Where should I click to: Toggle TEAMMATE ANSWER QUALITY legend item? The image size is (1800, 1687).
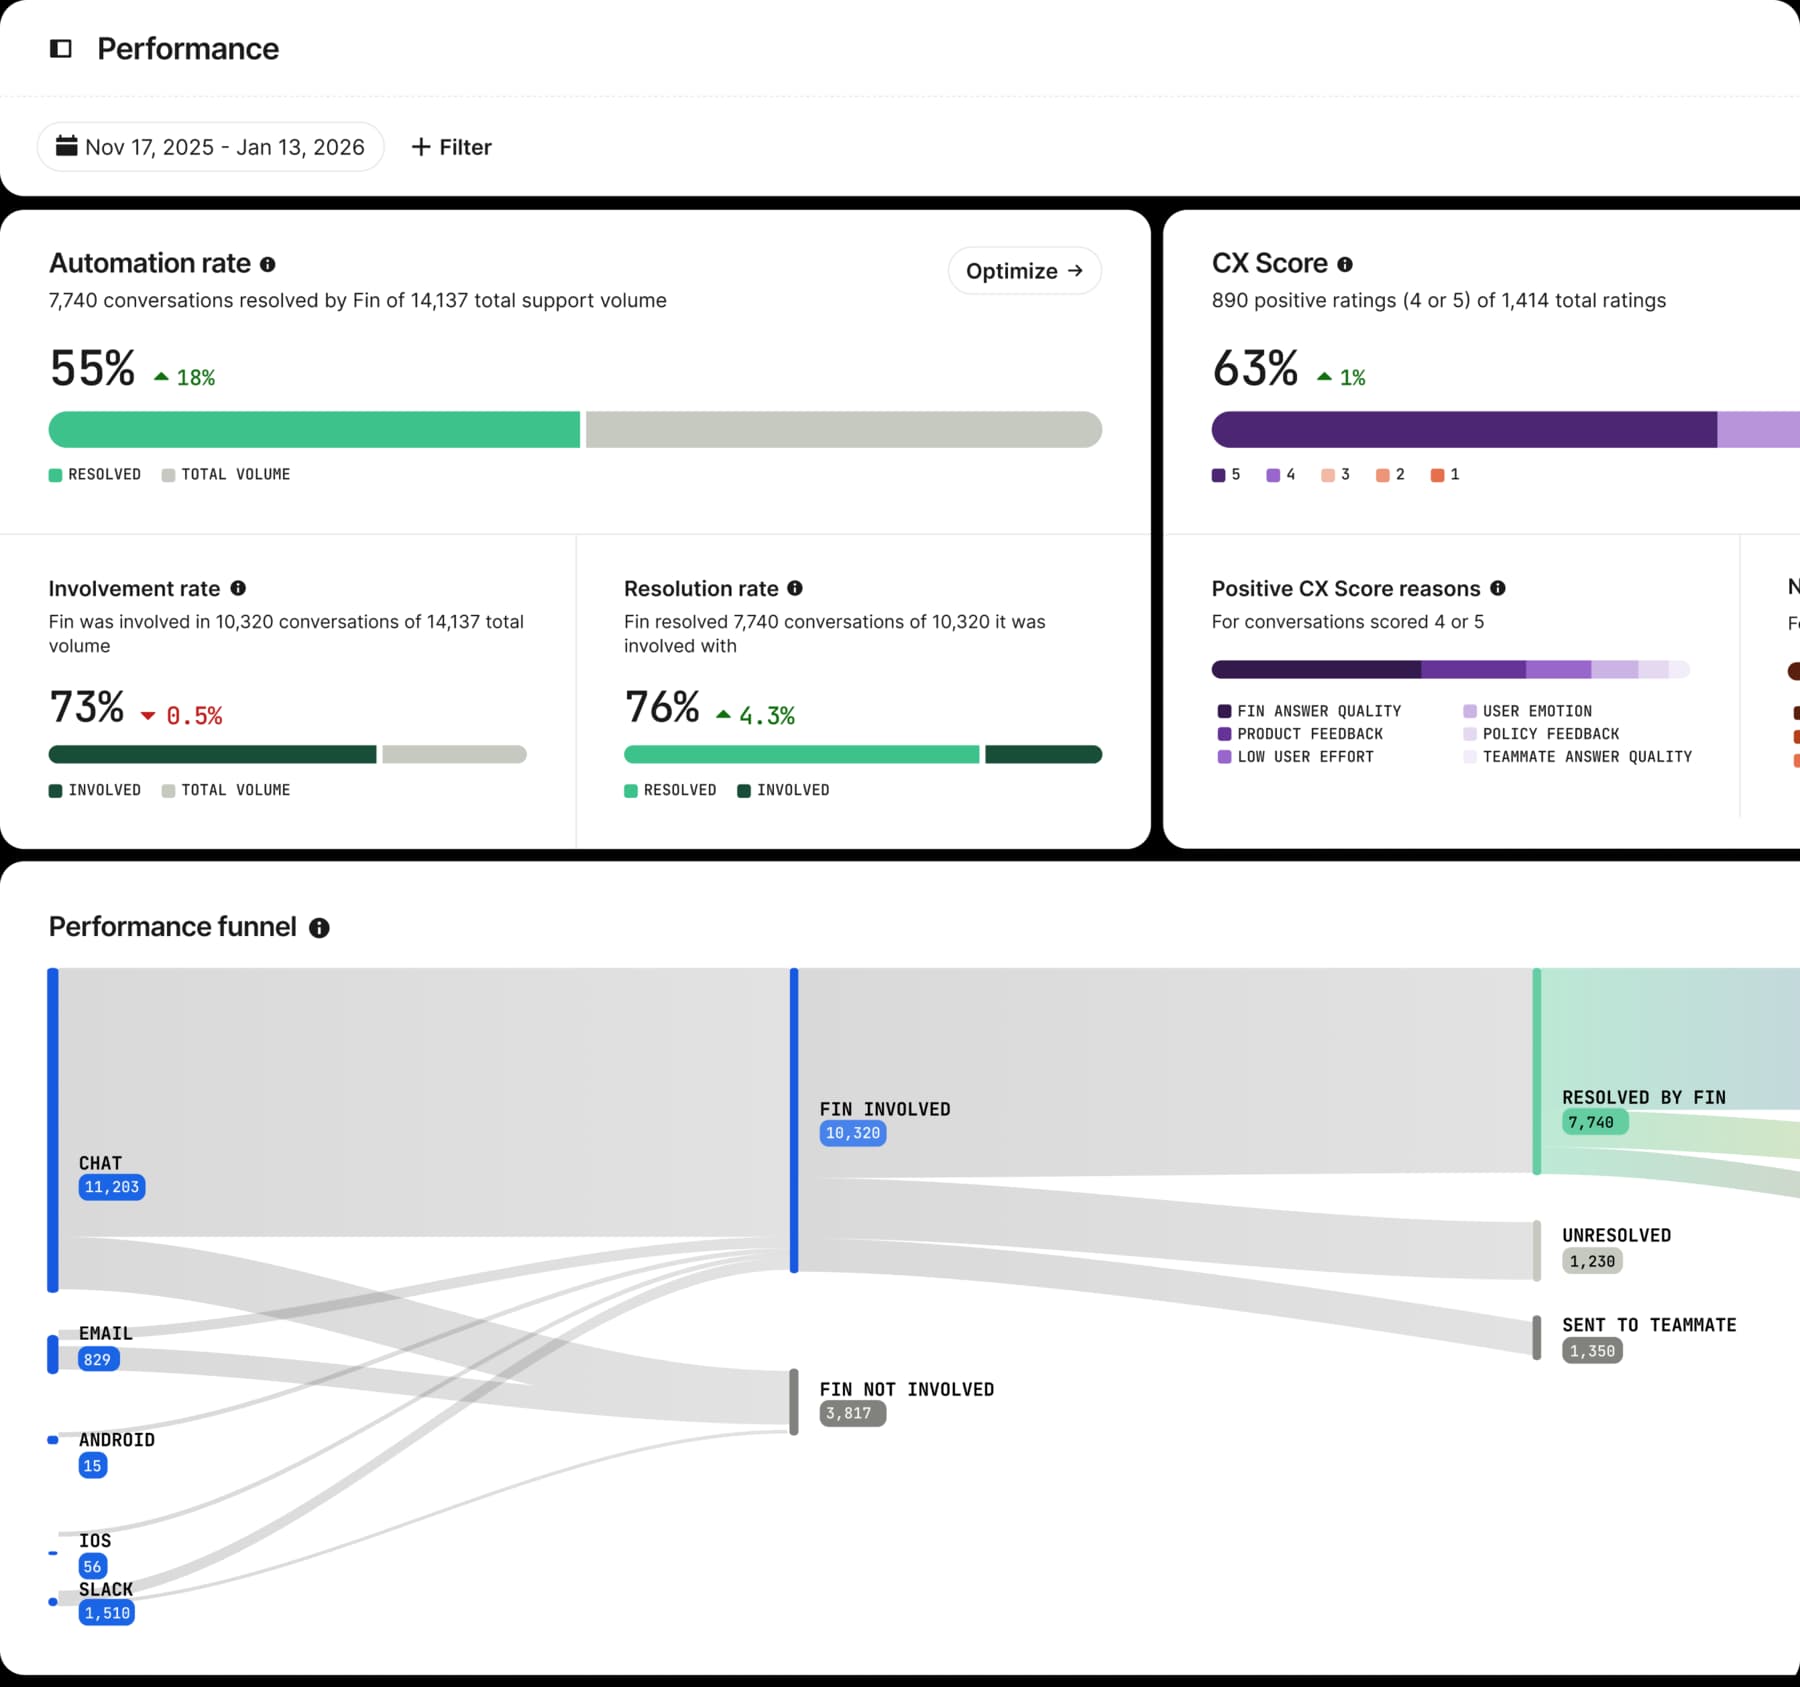point(1577,757)
